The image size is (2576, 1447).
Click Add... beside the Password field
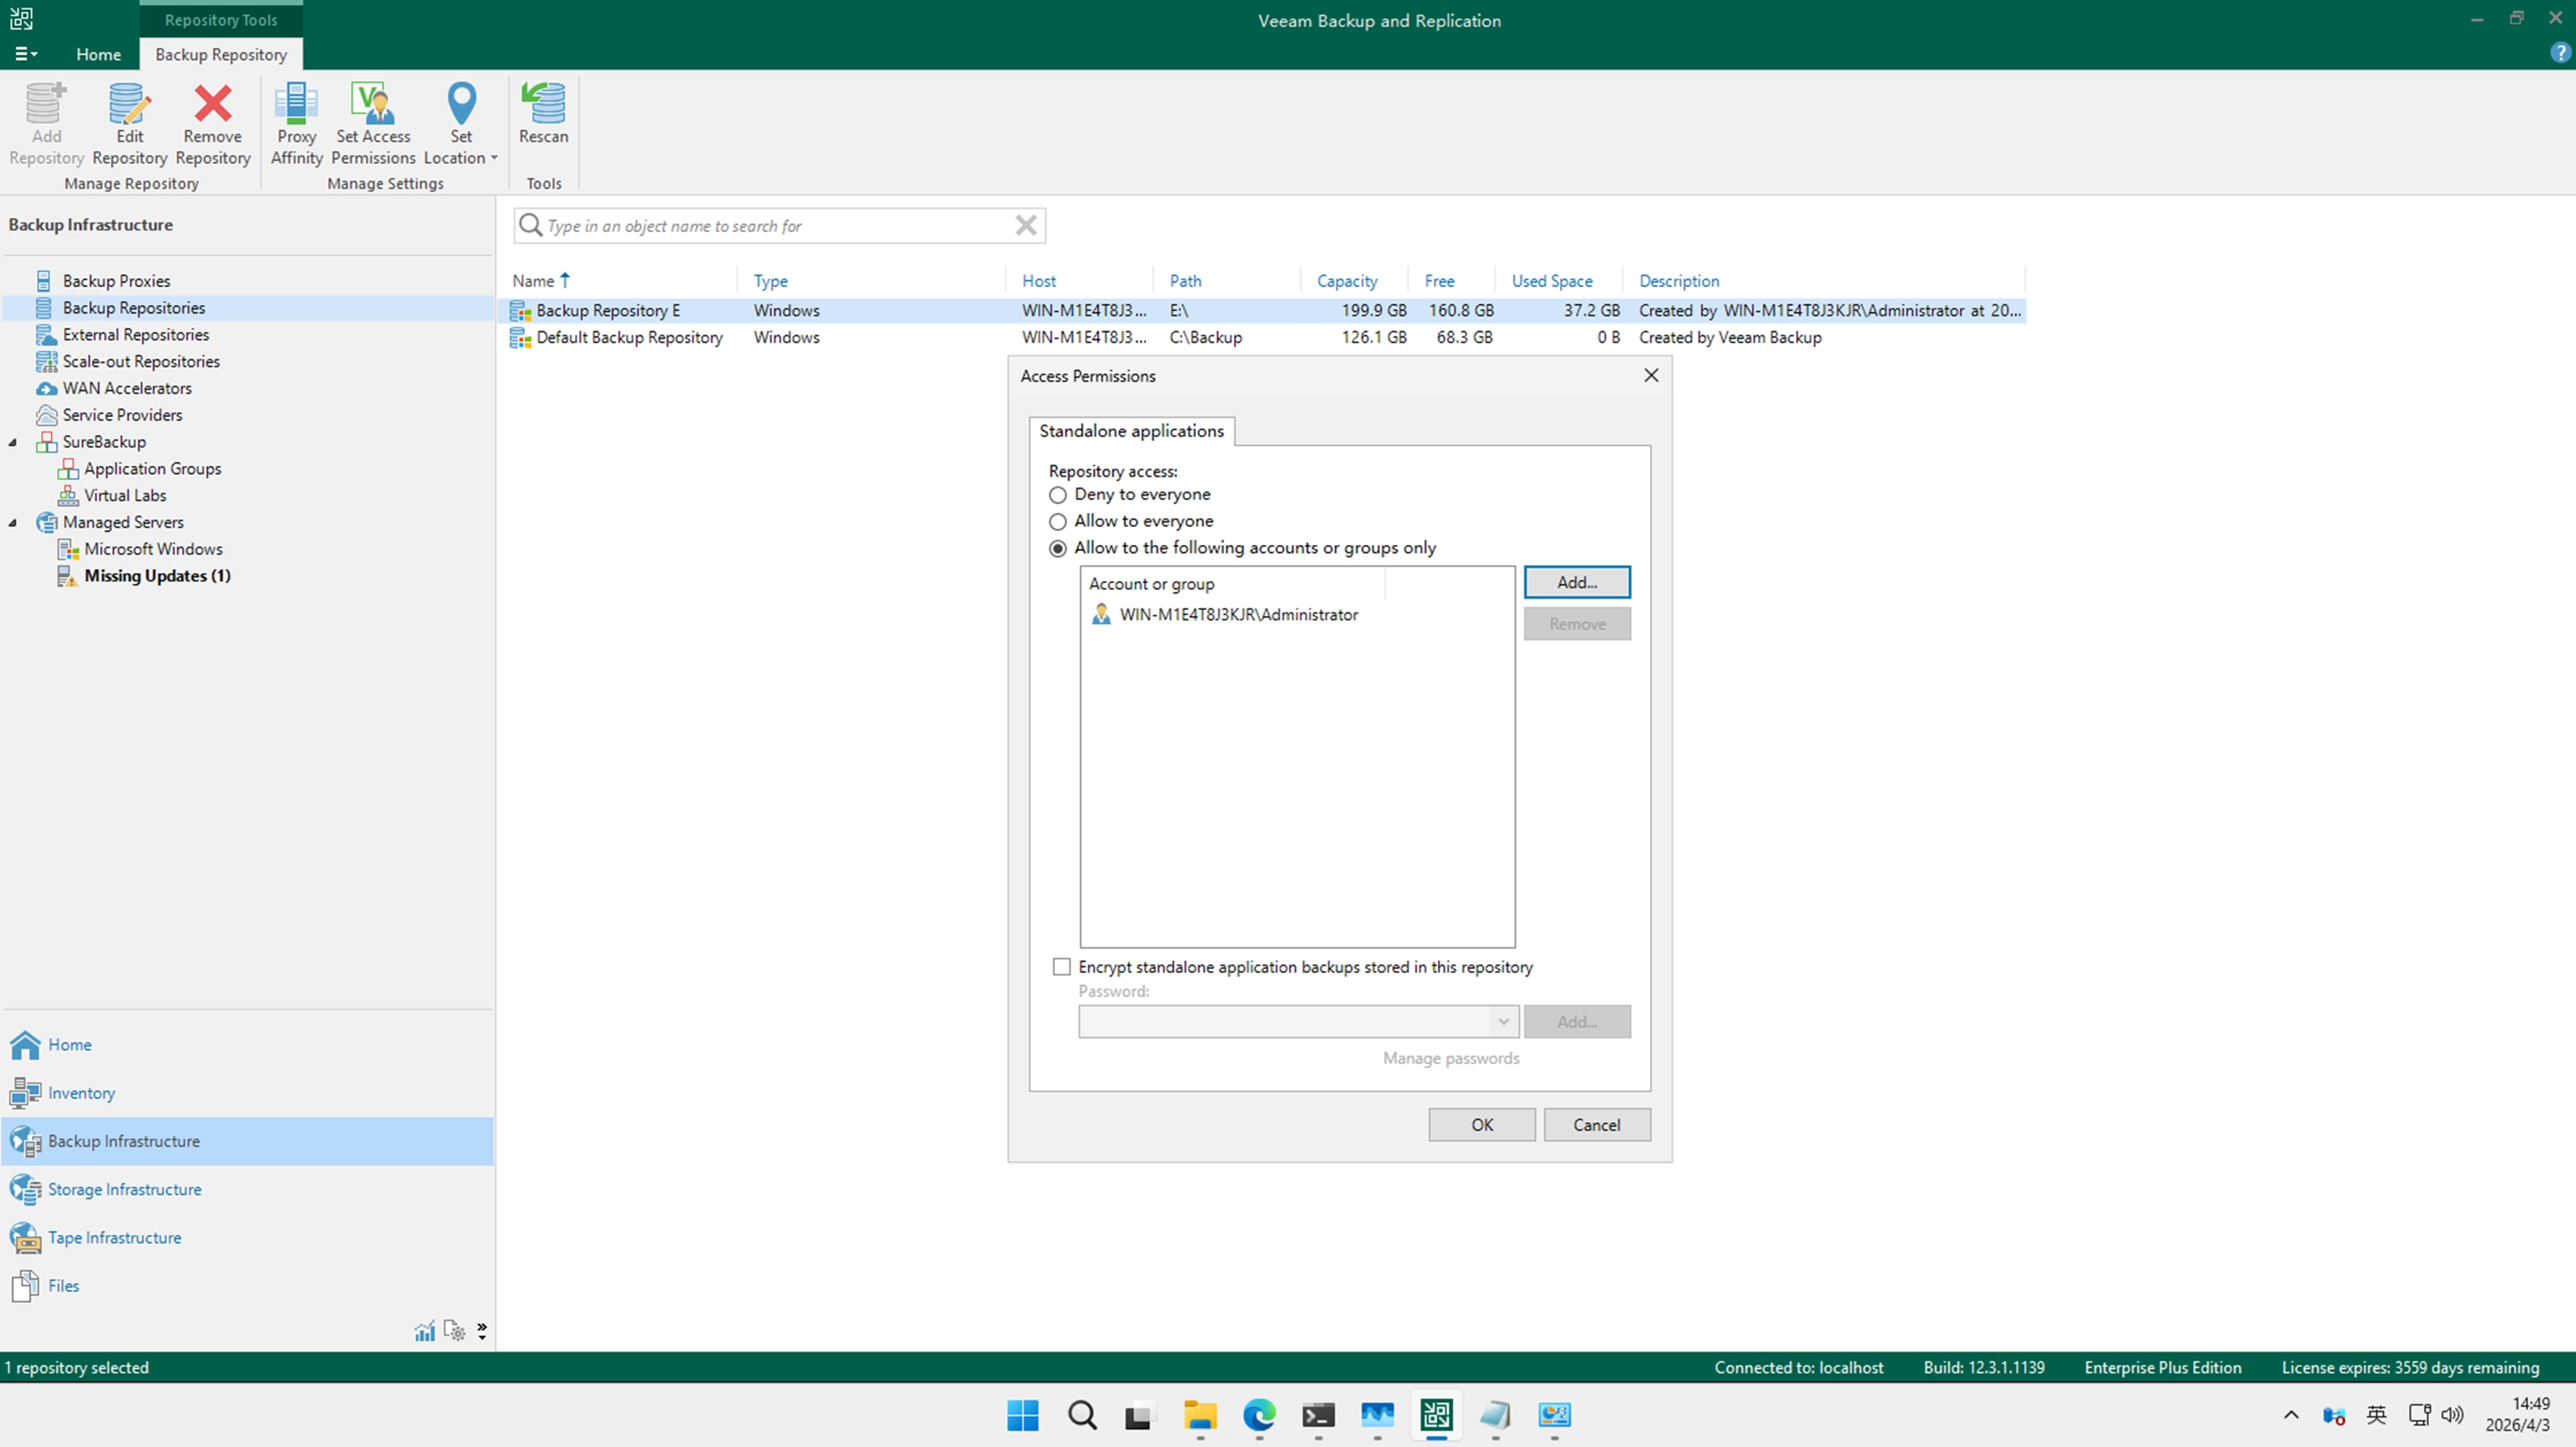[x=1577, y=1021]
